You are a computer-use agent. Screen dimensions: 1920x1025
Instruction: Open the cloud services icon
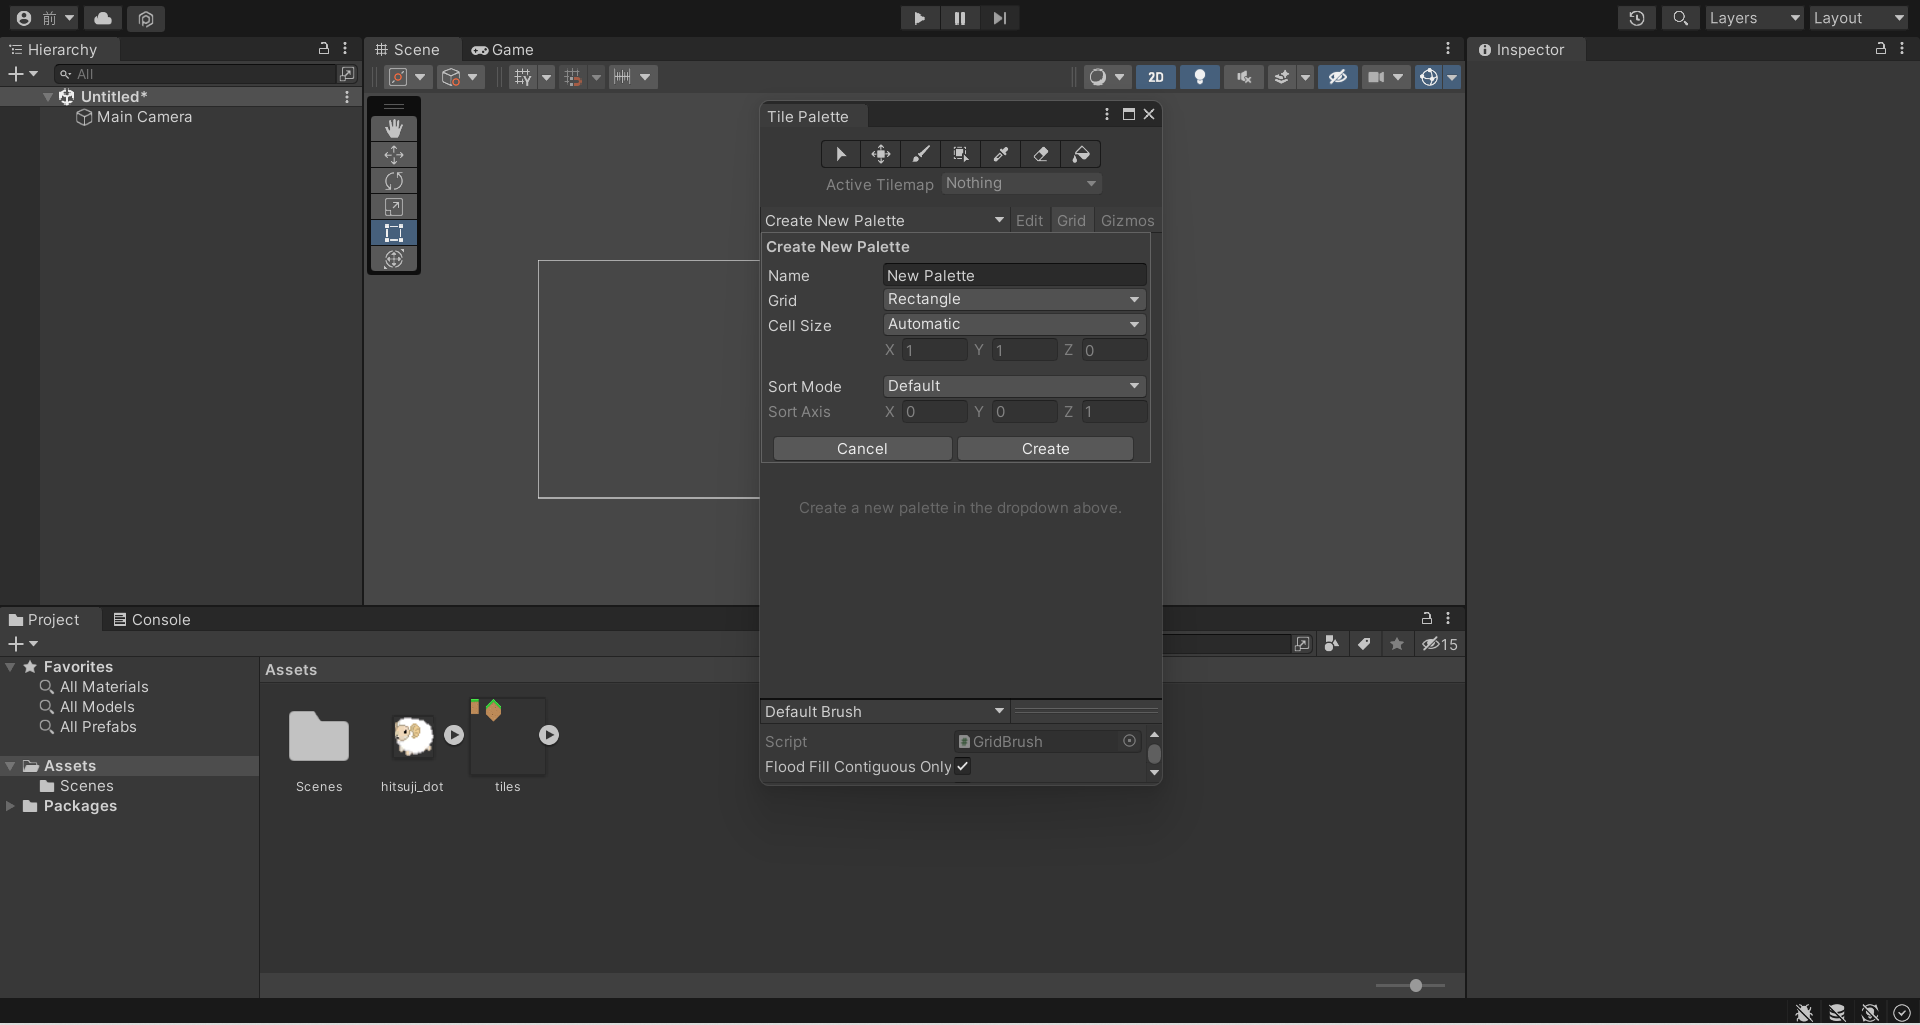(x=103, y=18)
